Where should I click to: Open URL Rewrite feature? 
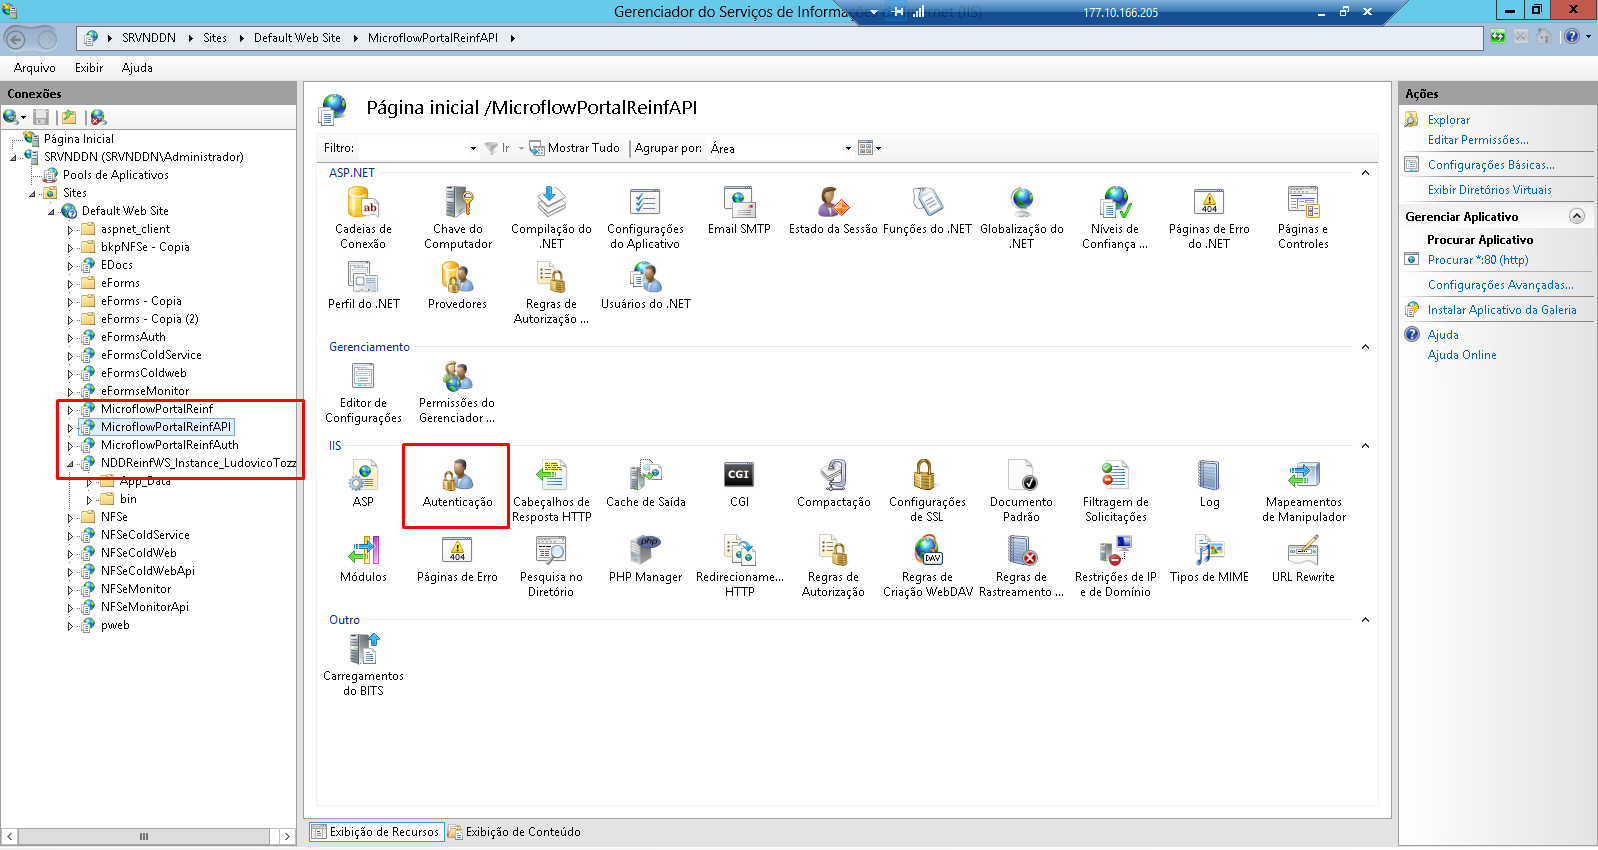(1303, 559)
